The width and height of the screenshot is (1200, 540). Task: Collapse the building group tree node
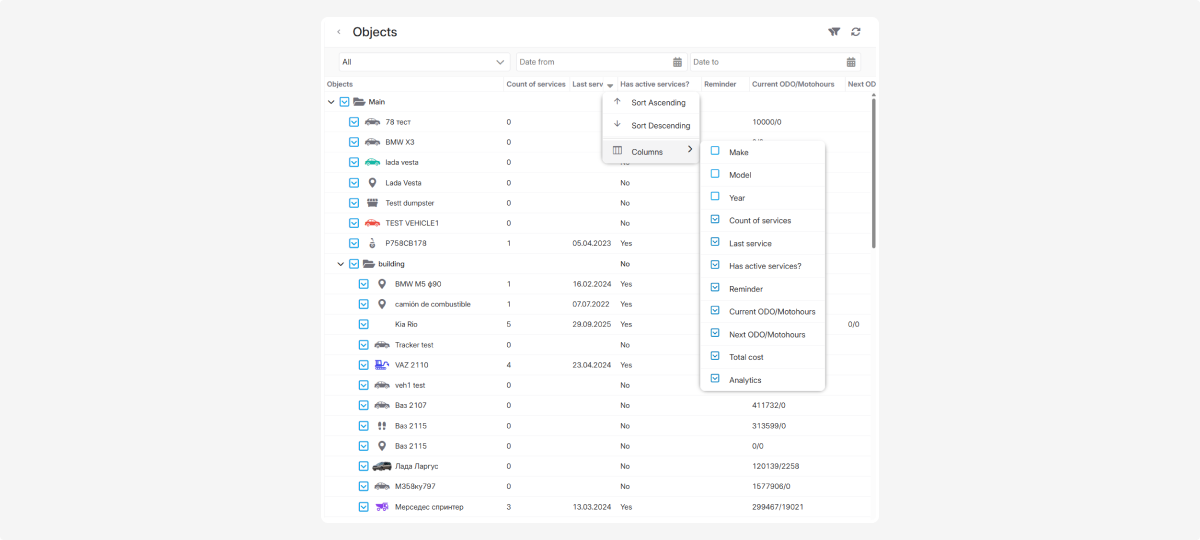pyautogui.click(x=341, y=264)
